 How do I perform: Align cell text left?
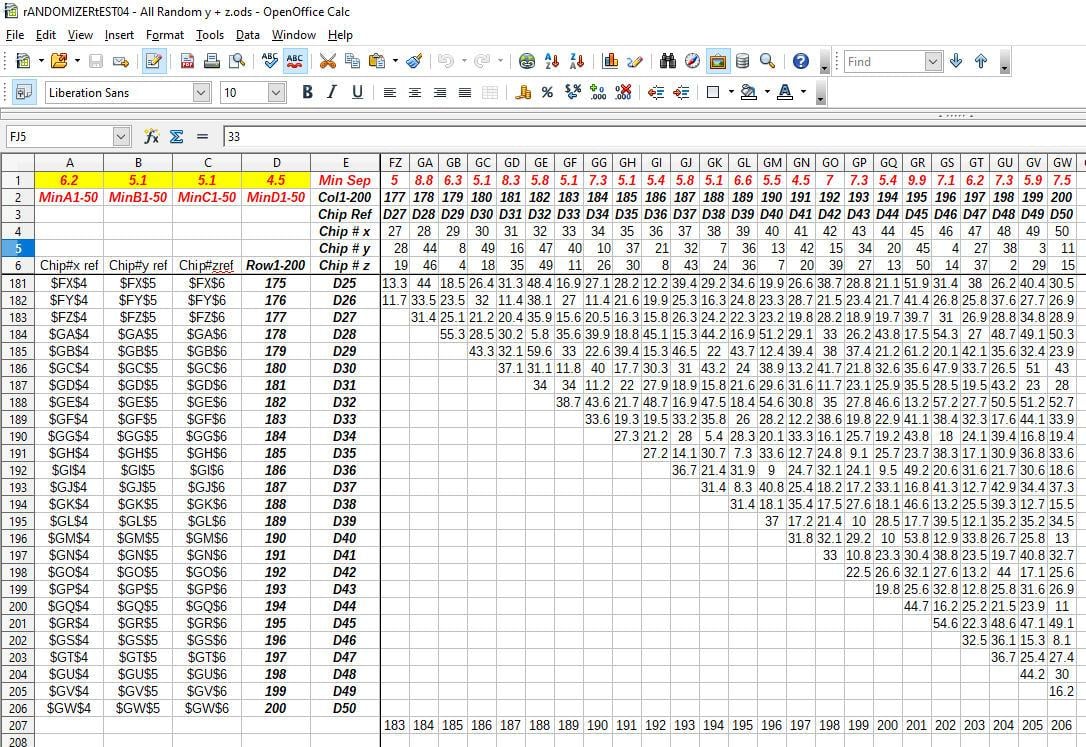click(x=390, y=93)
